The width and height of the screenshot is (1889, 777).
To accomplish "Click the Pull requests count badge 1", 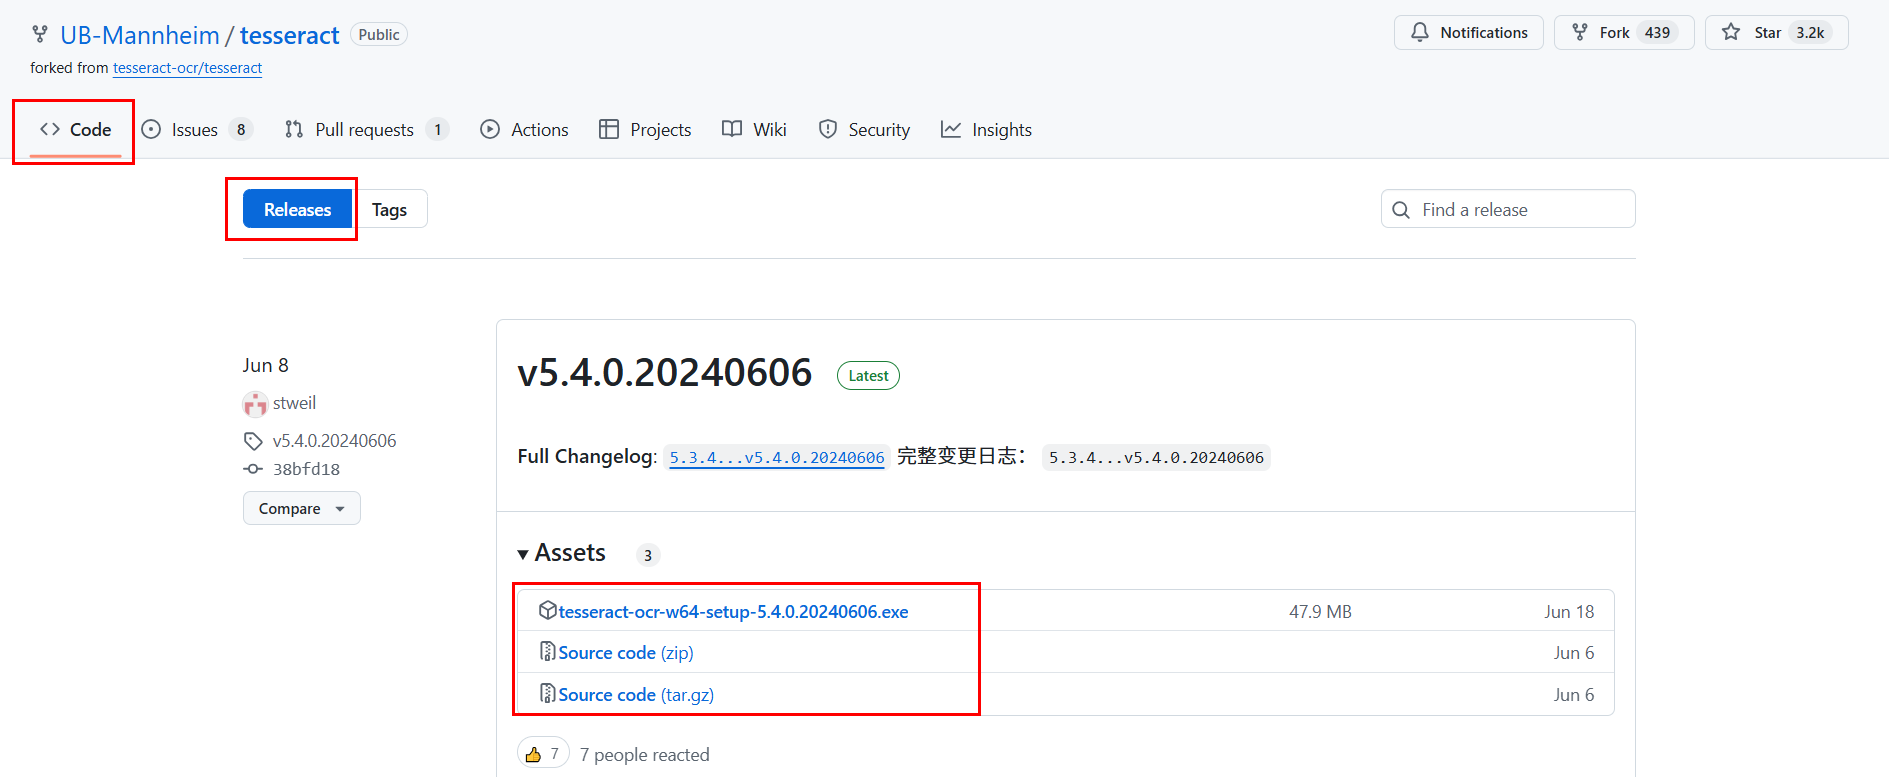I will click(437, 130).
